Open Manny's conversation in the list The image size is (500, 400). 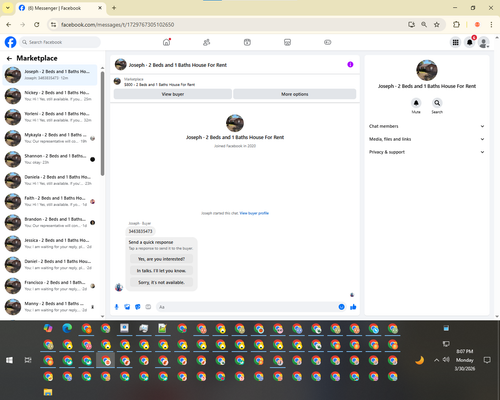click(50, 307)
